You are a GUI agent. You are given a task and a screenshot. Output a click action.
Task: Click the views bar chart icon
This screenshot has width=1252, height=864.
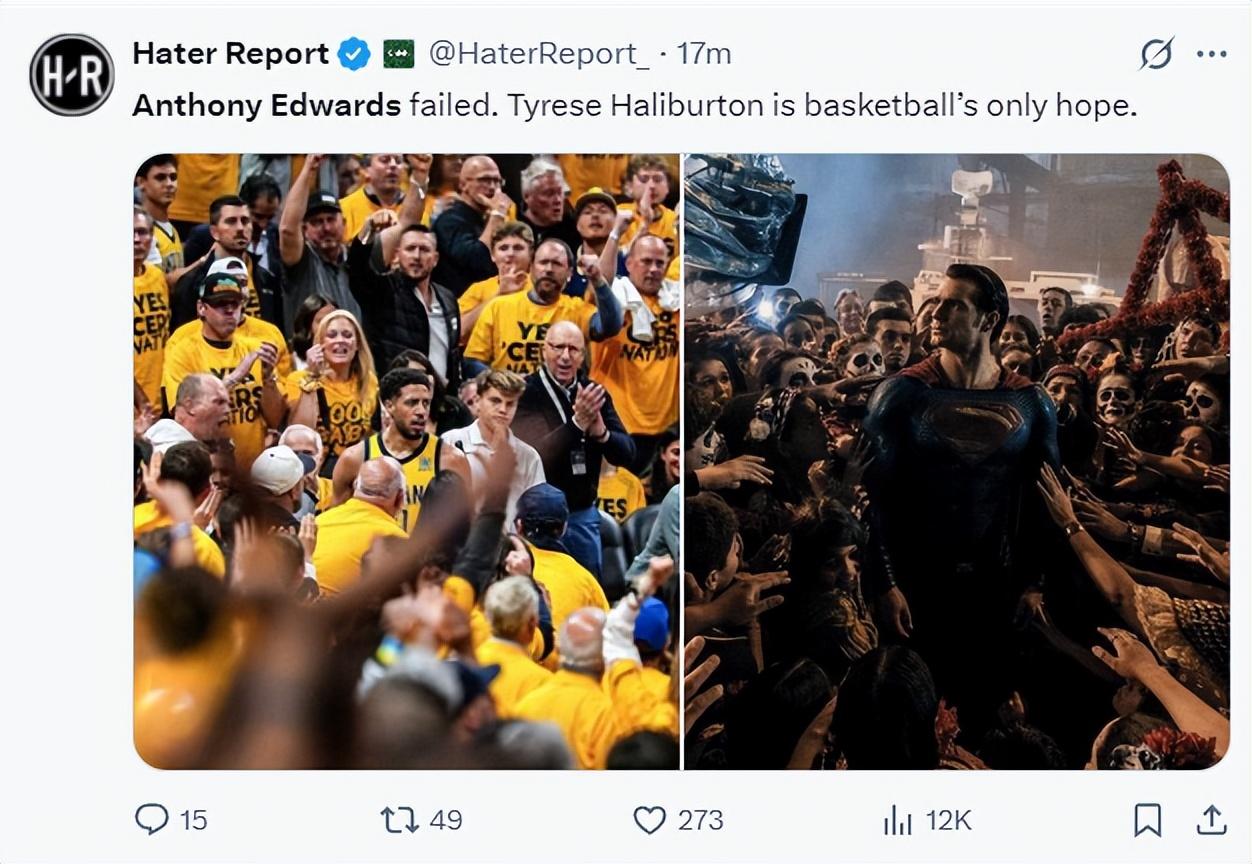[897, 821]
